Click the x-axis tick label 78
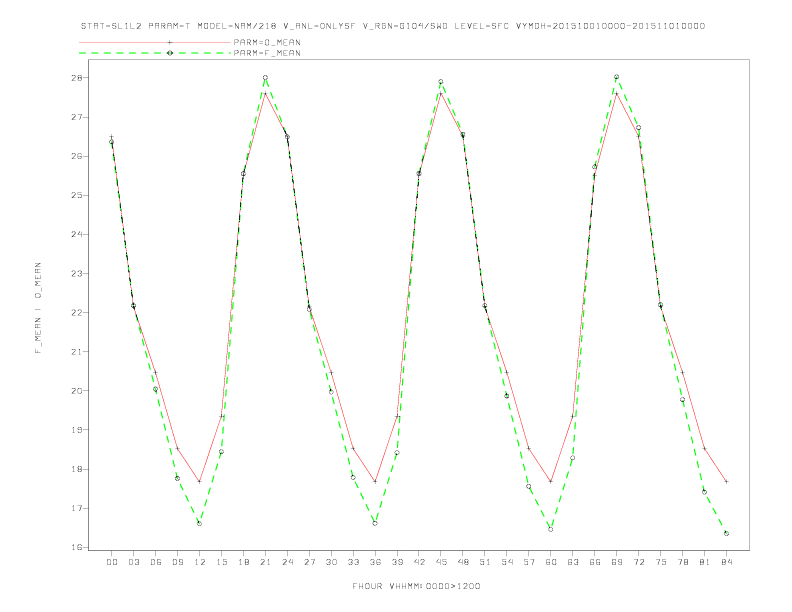This screenshot has height=612, width=792. (682, 562)
